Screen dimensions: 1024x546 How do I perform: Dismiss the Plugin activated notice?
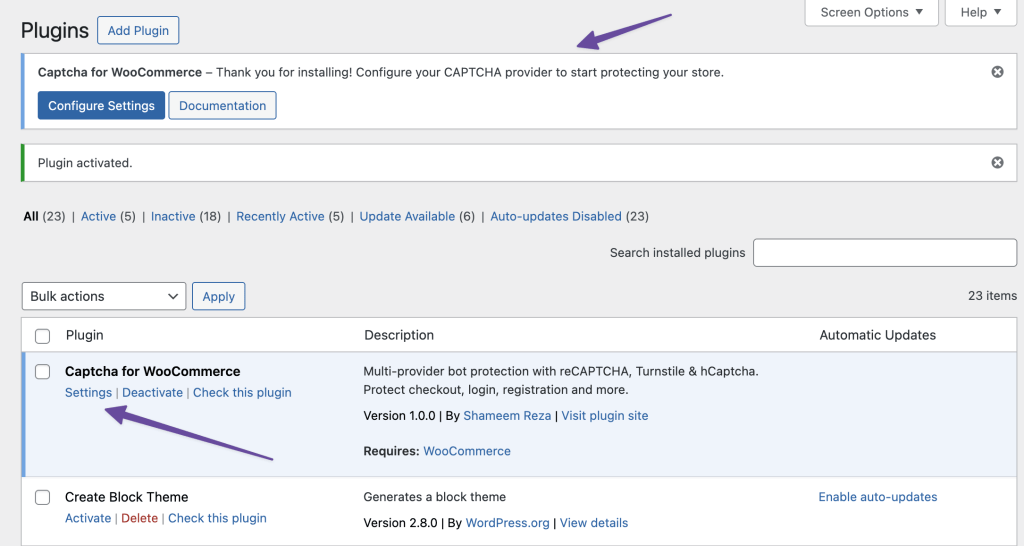[997, 162]
